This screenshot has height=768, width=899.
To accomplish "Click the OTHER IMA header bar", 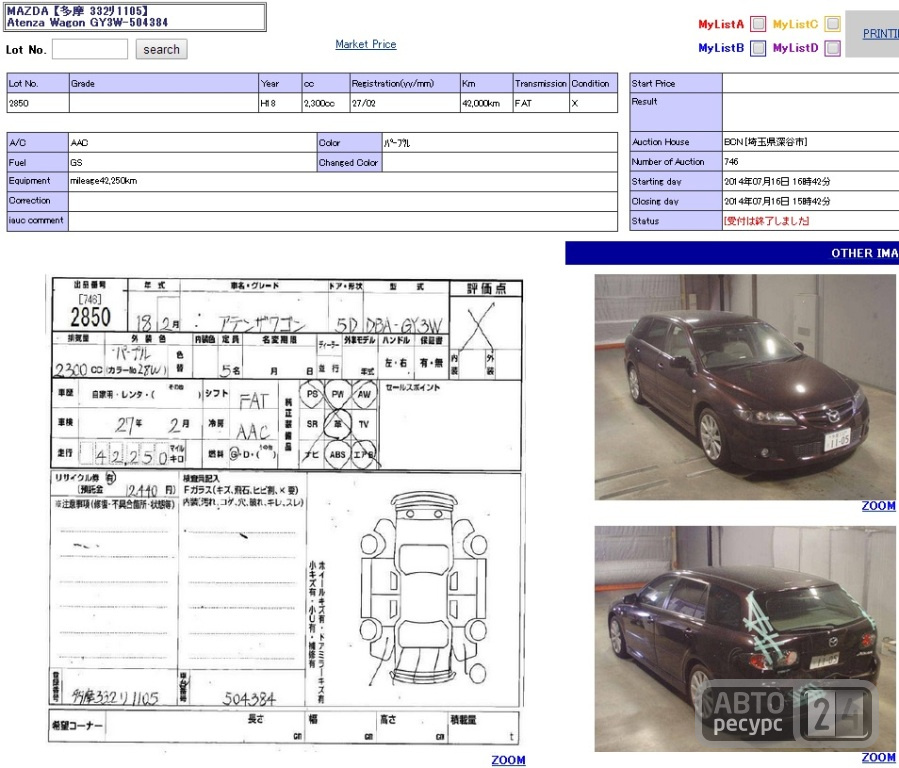I will click(x=732, y=253).
